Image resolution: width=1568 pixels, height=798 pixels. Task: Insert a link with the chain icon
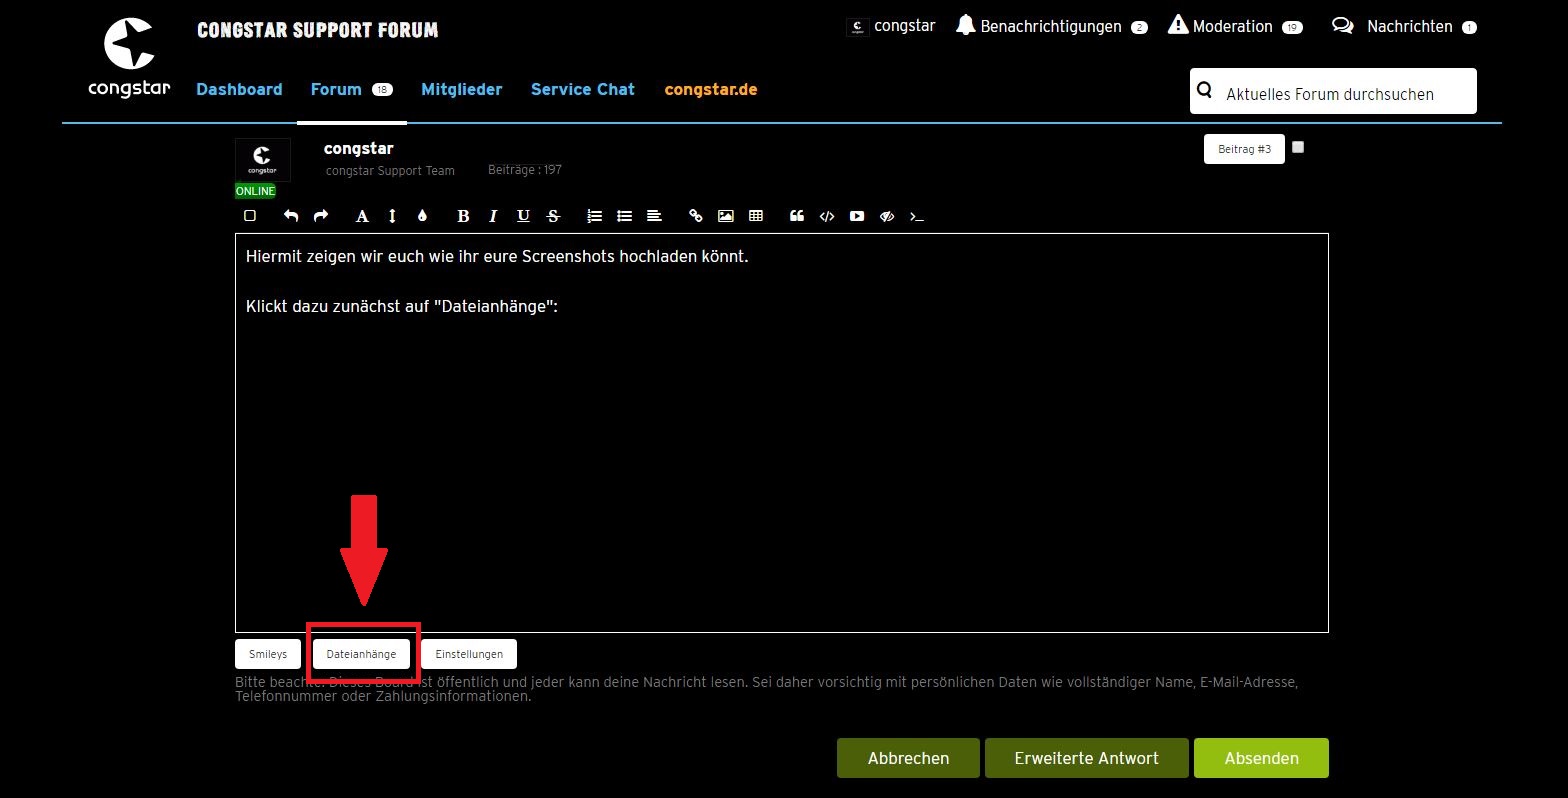tap(696, 216)
